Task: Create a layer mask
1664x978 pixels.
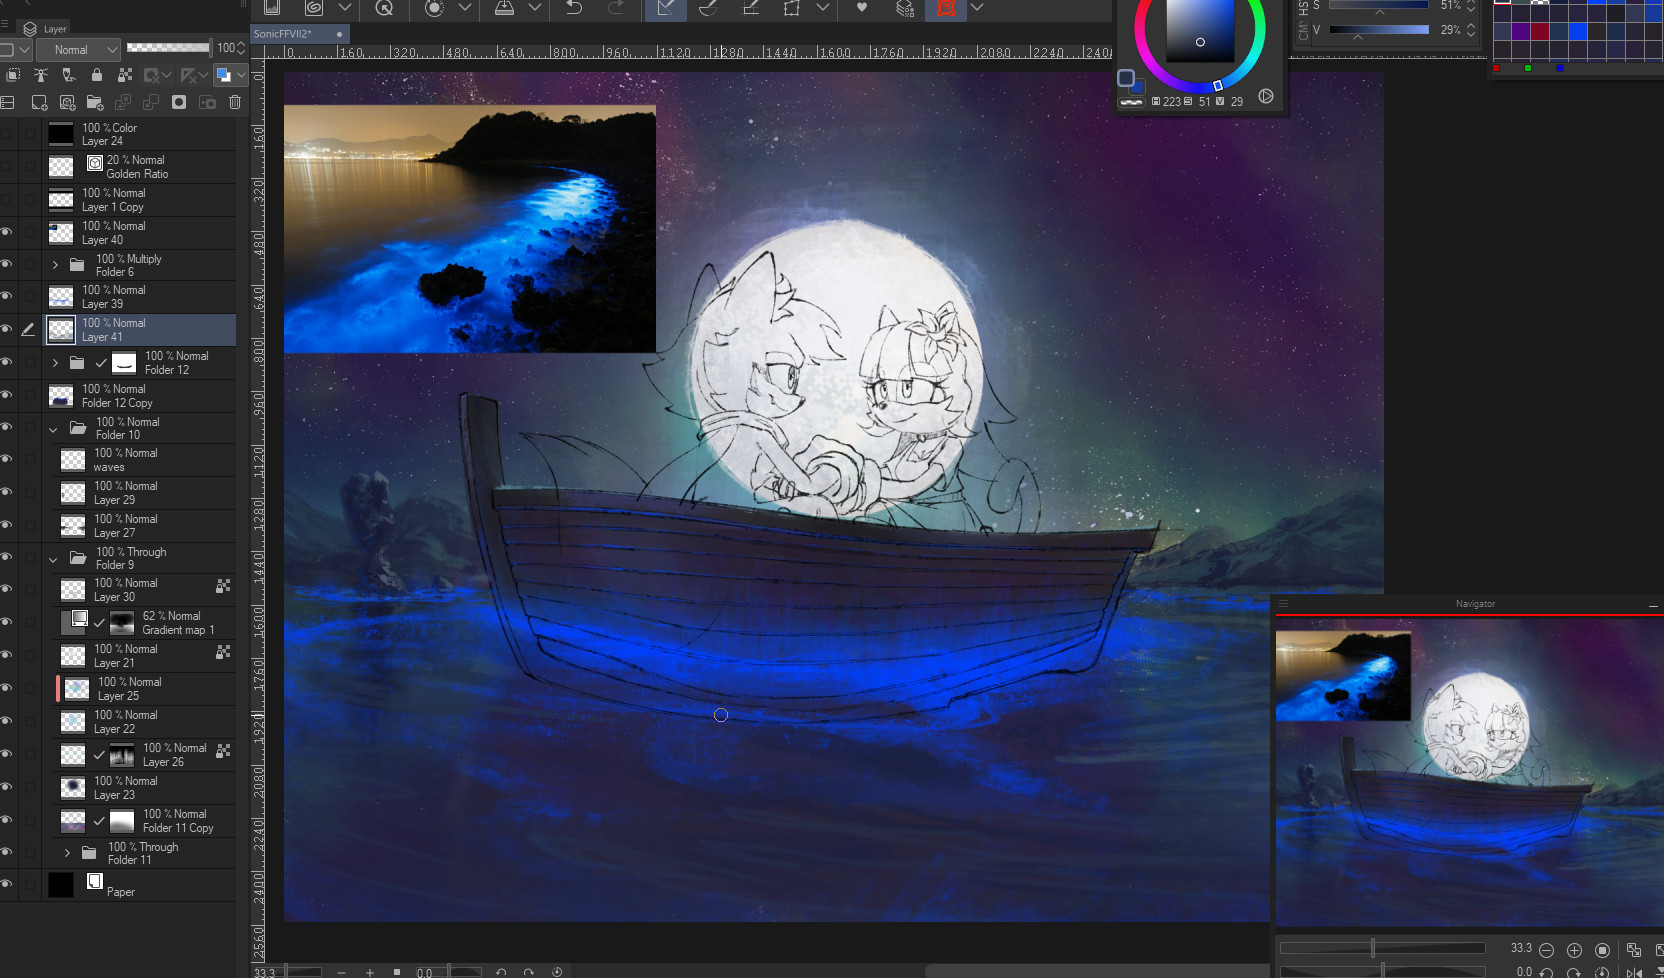Action: click(x=179, y=102)
